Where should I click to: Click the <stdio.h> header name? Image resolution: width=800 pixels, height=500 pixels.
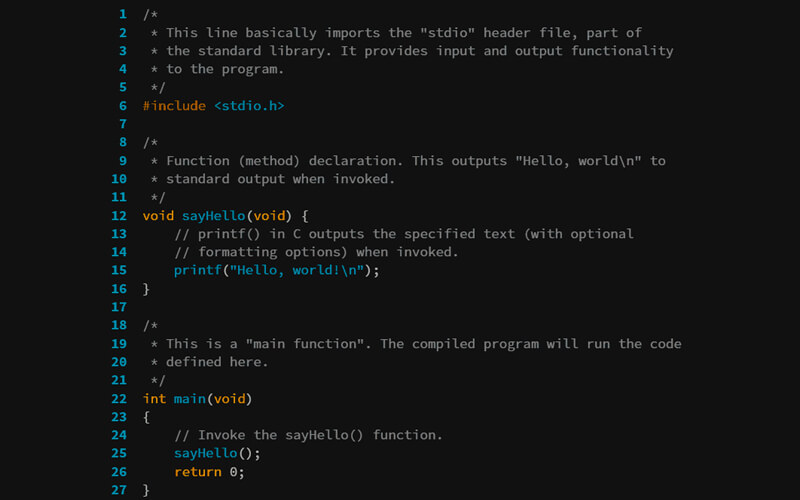(249, 106)
